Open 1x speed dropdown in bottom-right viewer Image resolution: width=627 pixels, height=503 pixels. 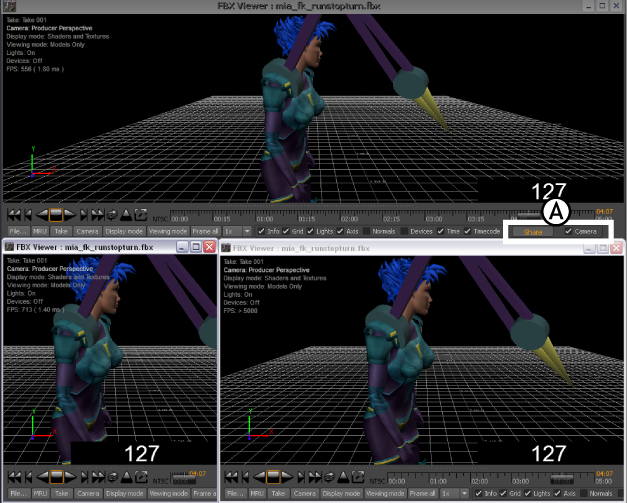(464, 493)
